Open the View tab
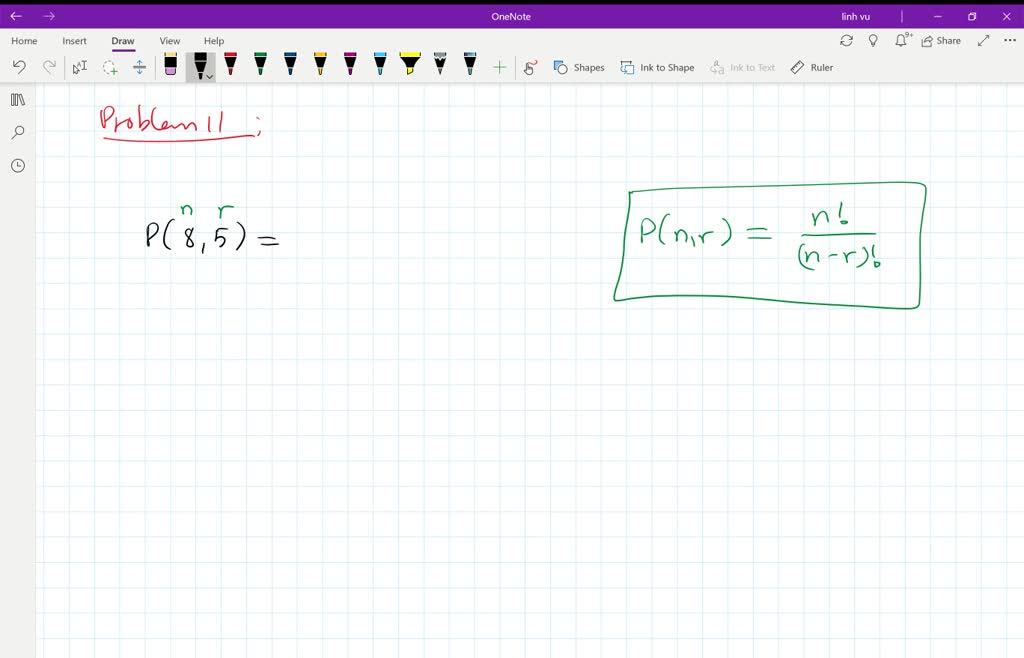The width and height of the screenshot is (1024, 658). (169, 41)
